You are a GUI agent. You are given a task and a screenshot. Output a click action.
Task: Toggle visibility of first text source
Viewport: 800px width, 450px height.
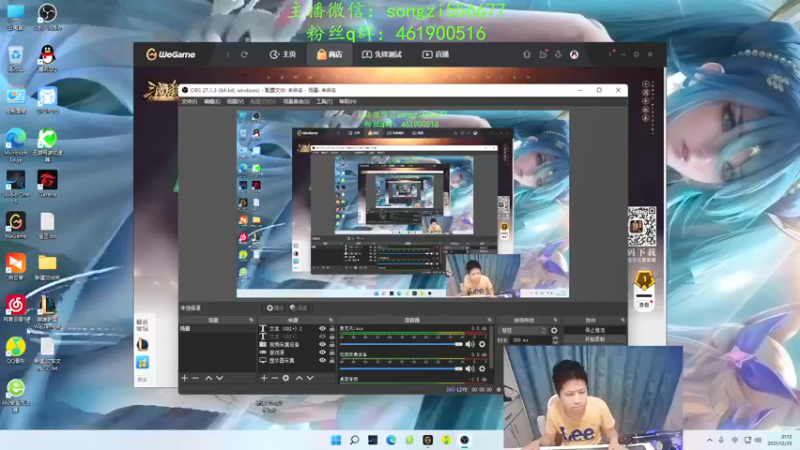[x=322, y=329]
